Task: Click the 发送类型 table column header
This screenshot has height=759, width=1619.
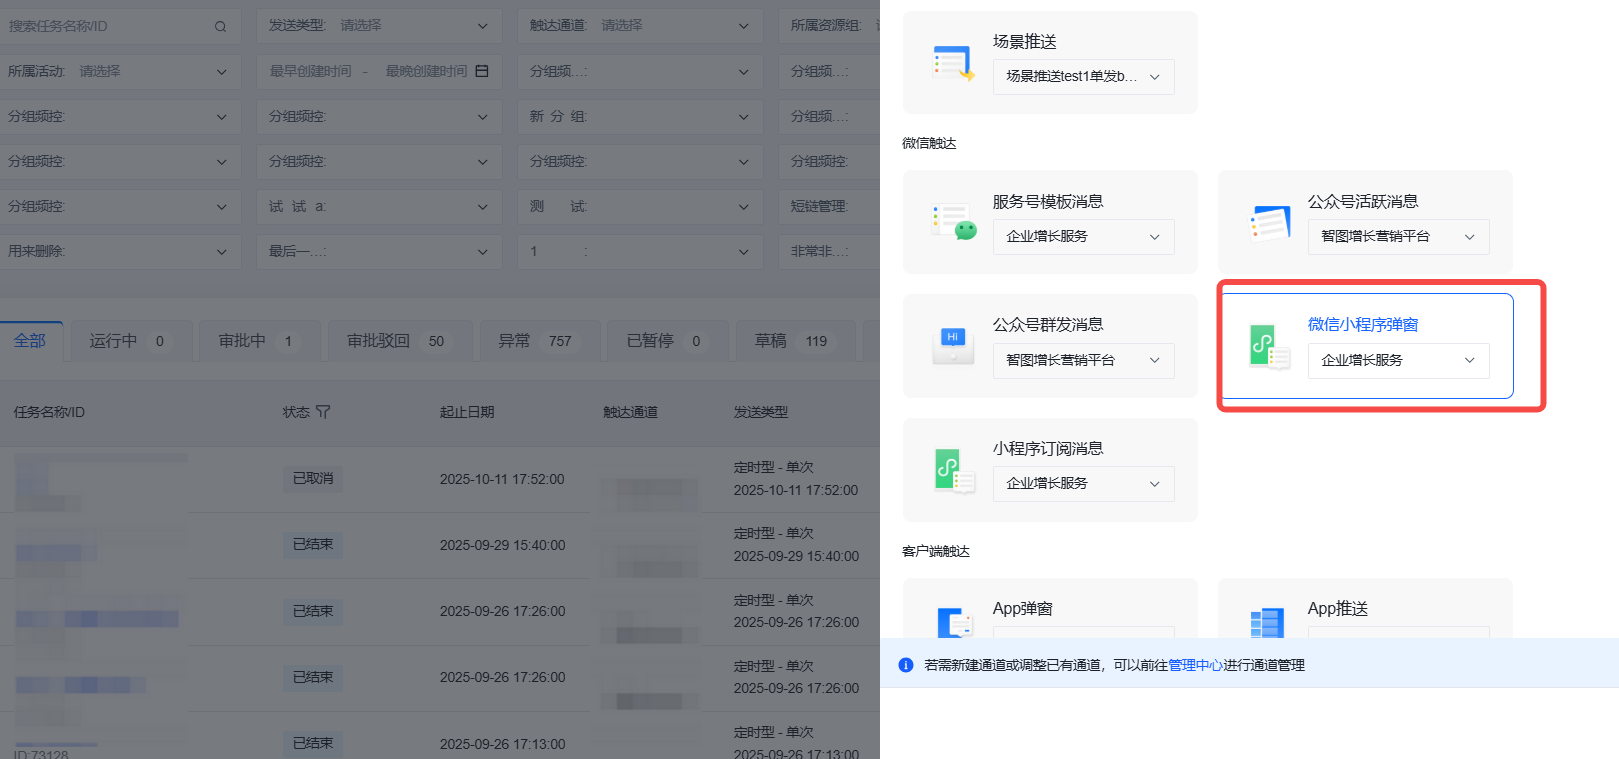Action: [x=761, y=412]
